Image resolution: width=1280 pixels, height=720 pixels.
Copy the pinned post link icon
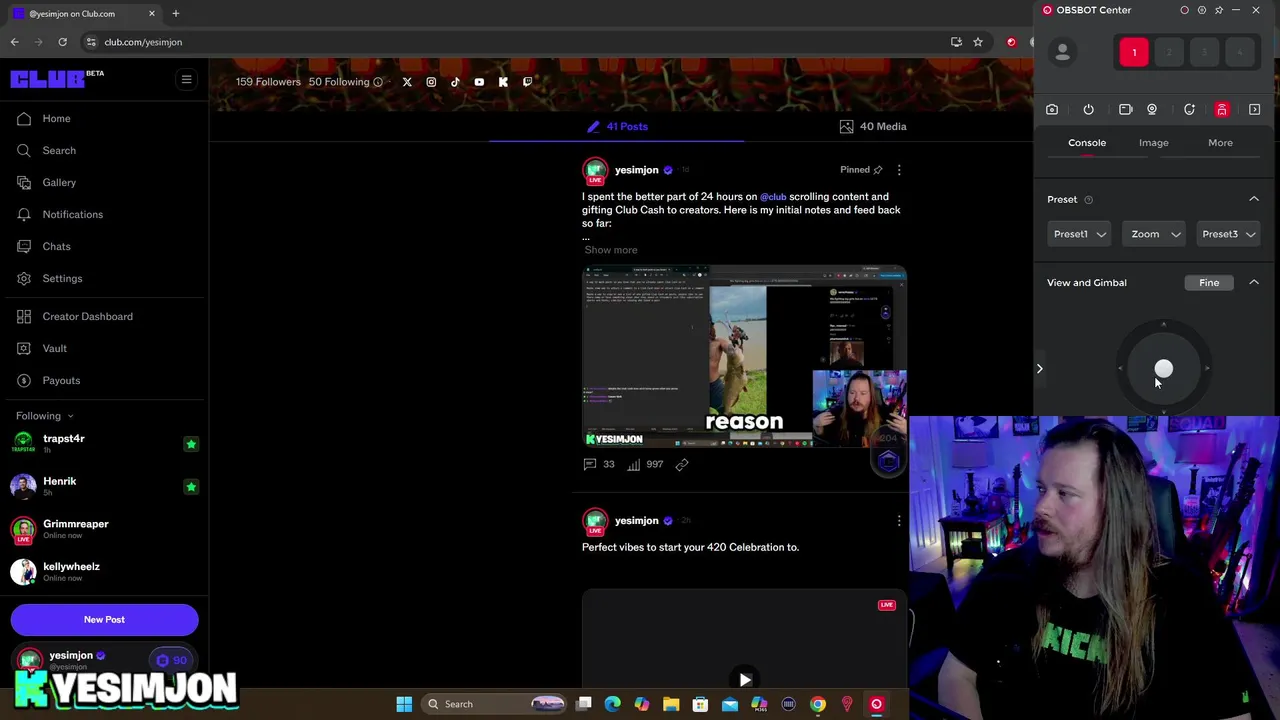point(682,464)
